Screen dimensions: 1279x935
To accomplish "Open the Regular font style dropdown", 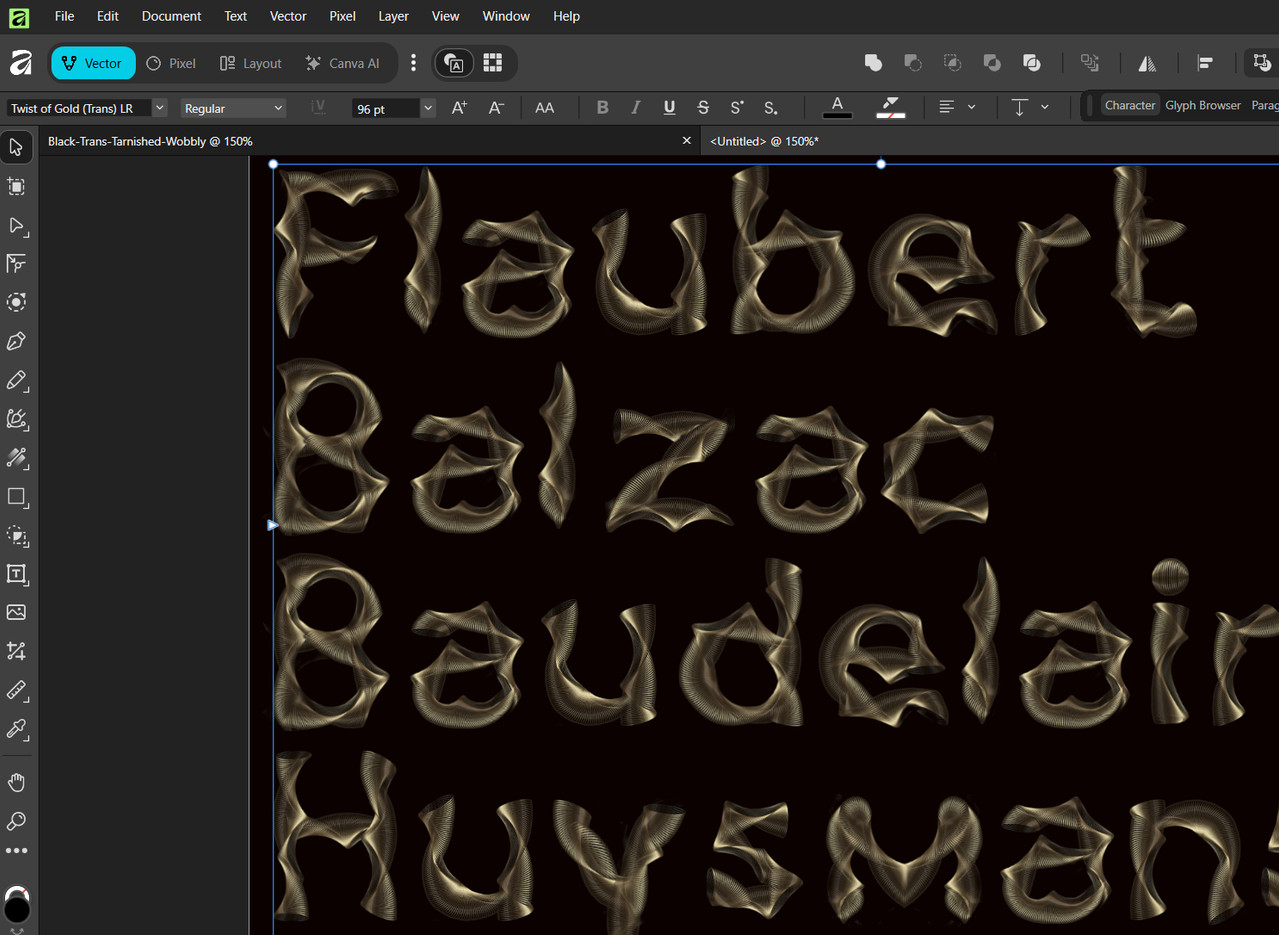I will 234,108.
